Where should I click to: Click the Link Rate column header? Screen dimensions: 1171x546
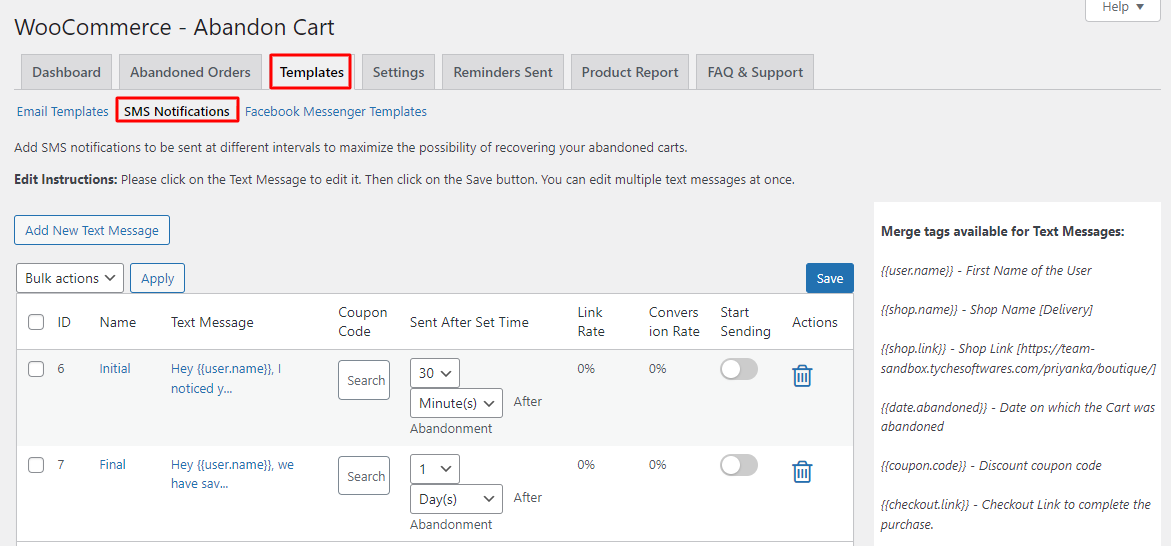591,322
